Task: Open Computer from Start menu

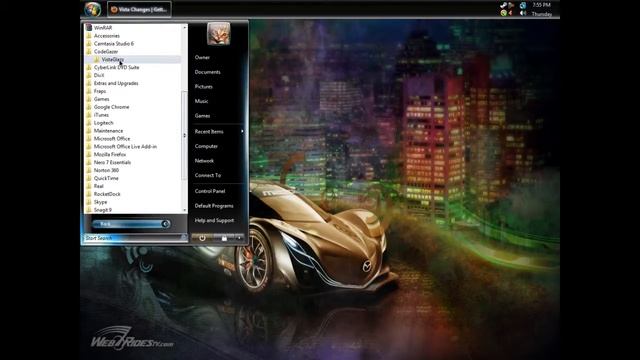Action: pos(206,146)
